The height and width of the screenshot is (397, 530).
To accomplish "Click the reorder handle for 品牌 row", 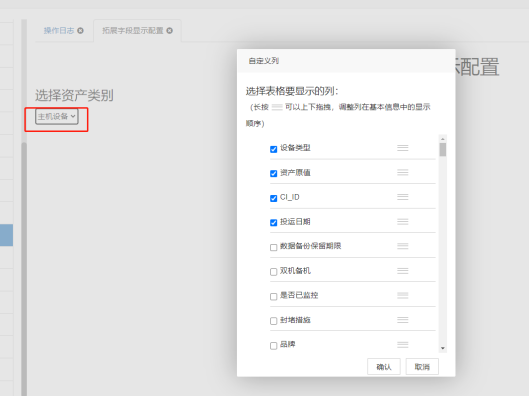I will point(403,344).
